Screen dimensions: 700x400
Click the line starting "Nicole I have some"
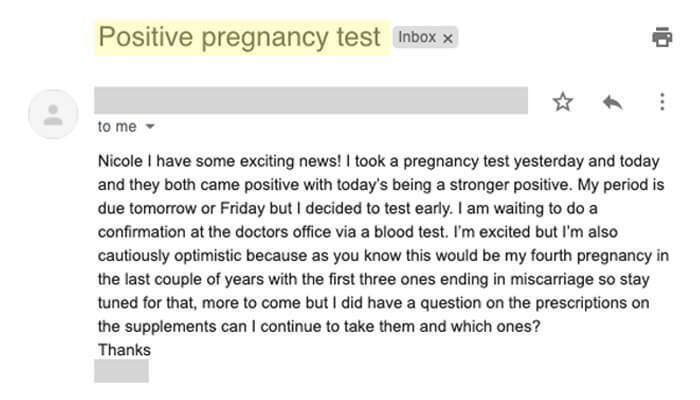[379, 161]
